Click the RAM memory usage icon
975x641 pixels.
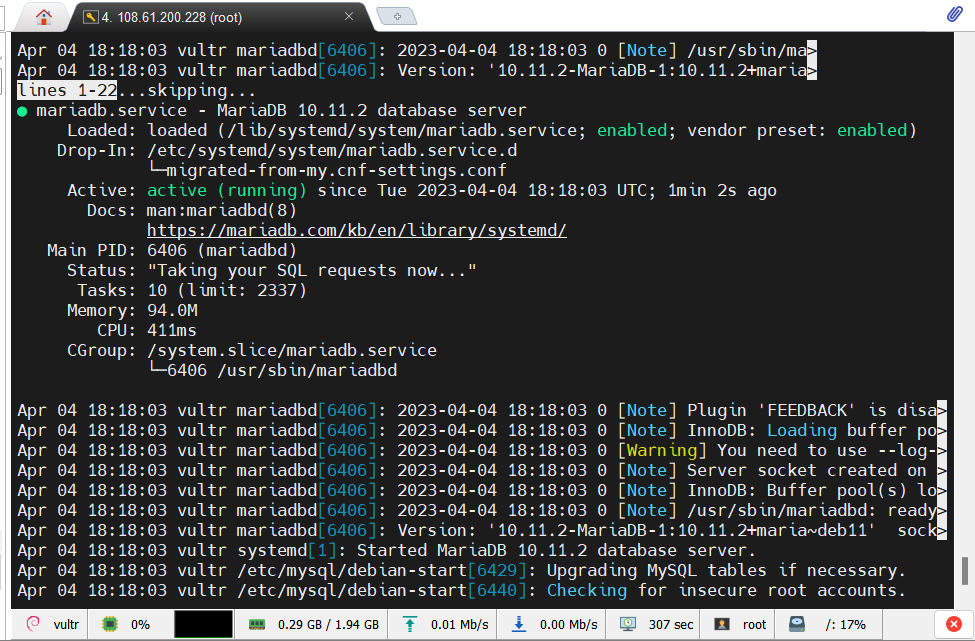pyautogui.click(x=257, y=624)
